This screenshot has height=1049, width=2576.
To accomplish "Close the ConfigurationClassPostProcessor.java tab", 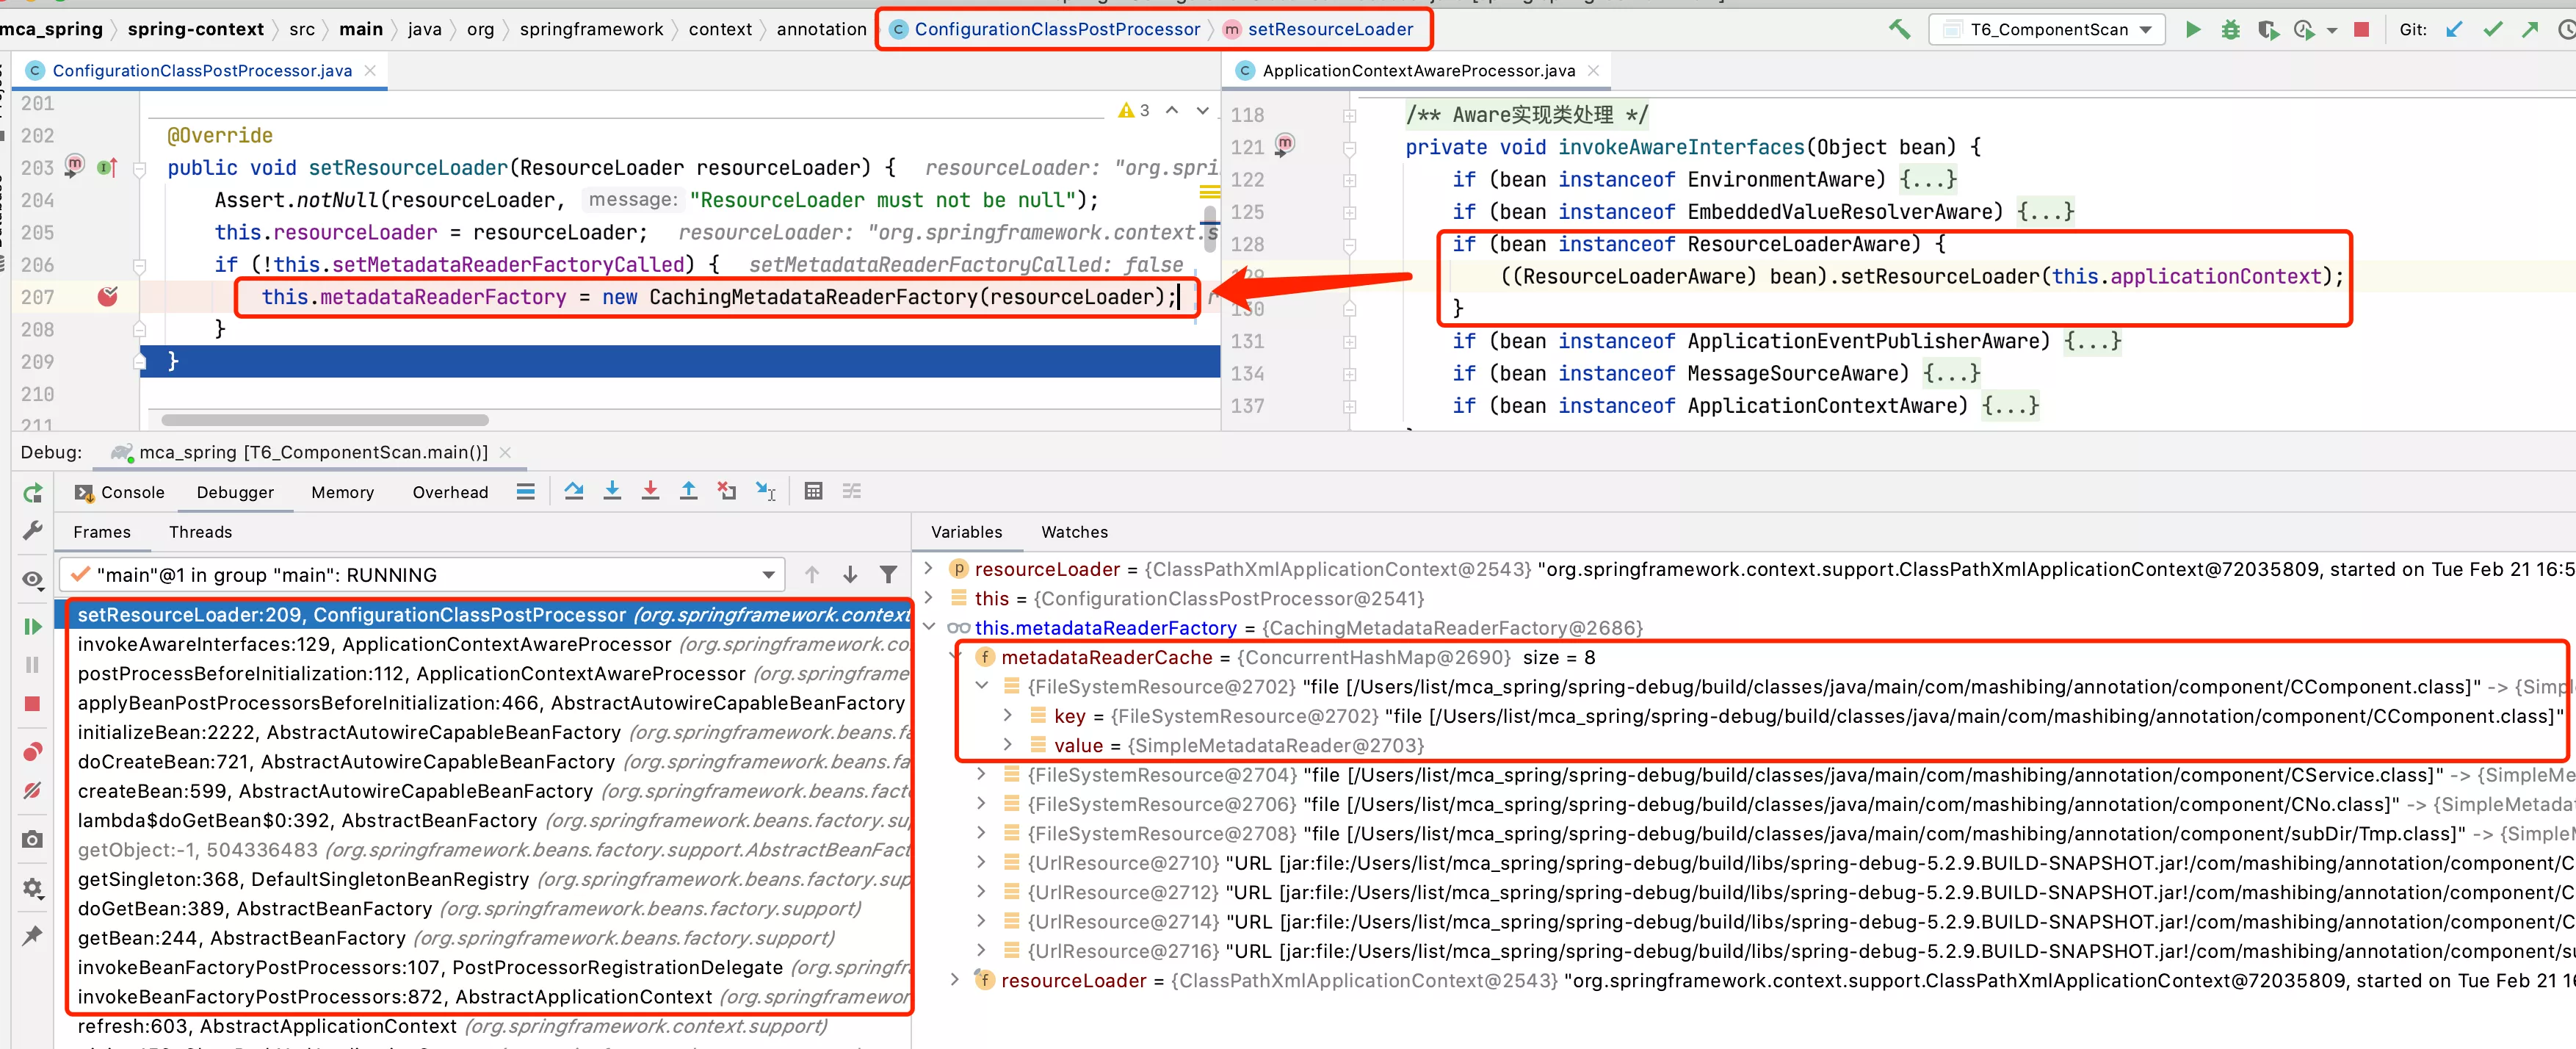I will (370, 70).
